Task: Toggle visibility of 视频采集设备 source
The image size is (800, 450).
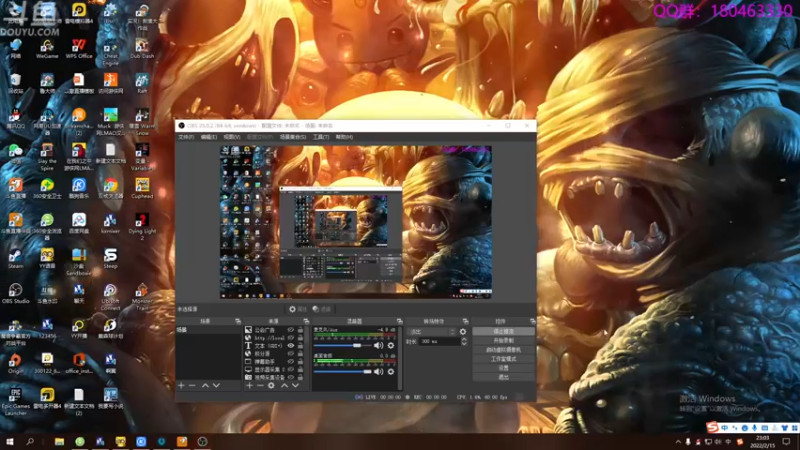Action: 291,378
